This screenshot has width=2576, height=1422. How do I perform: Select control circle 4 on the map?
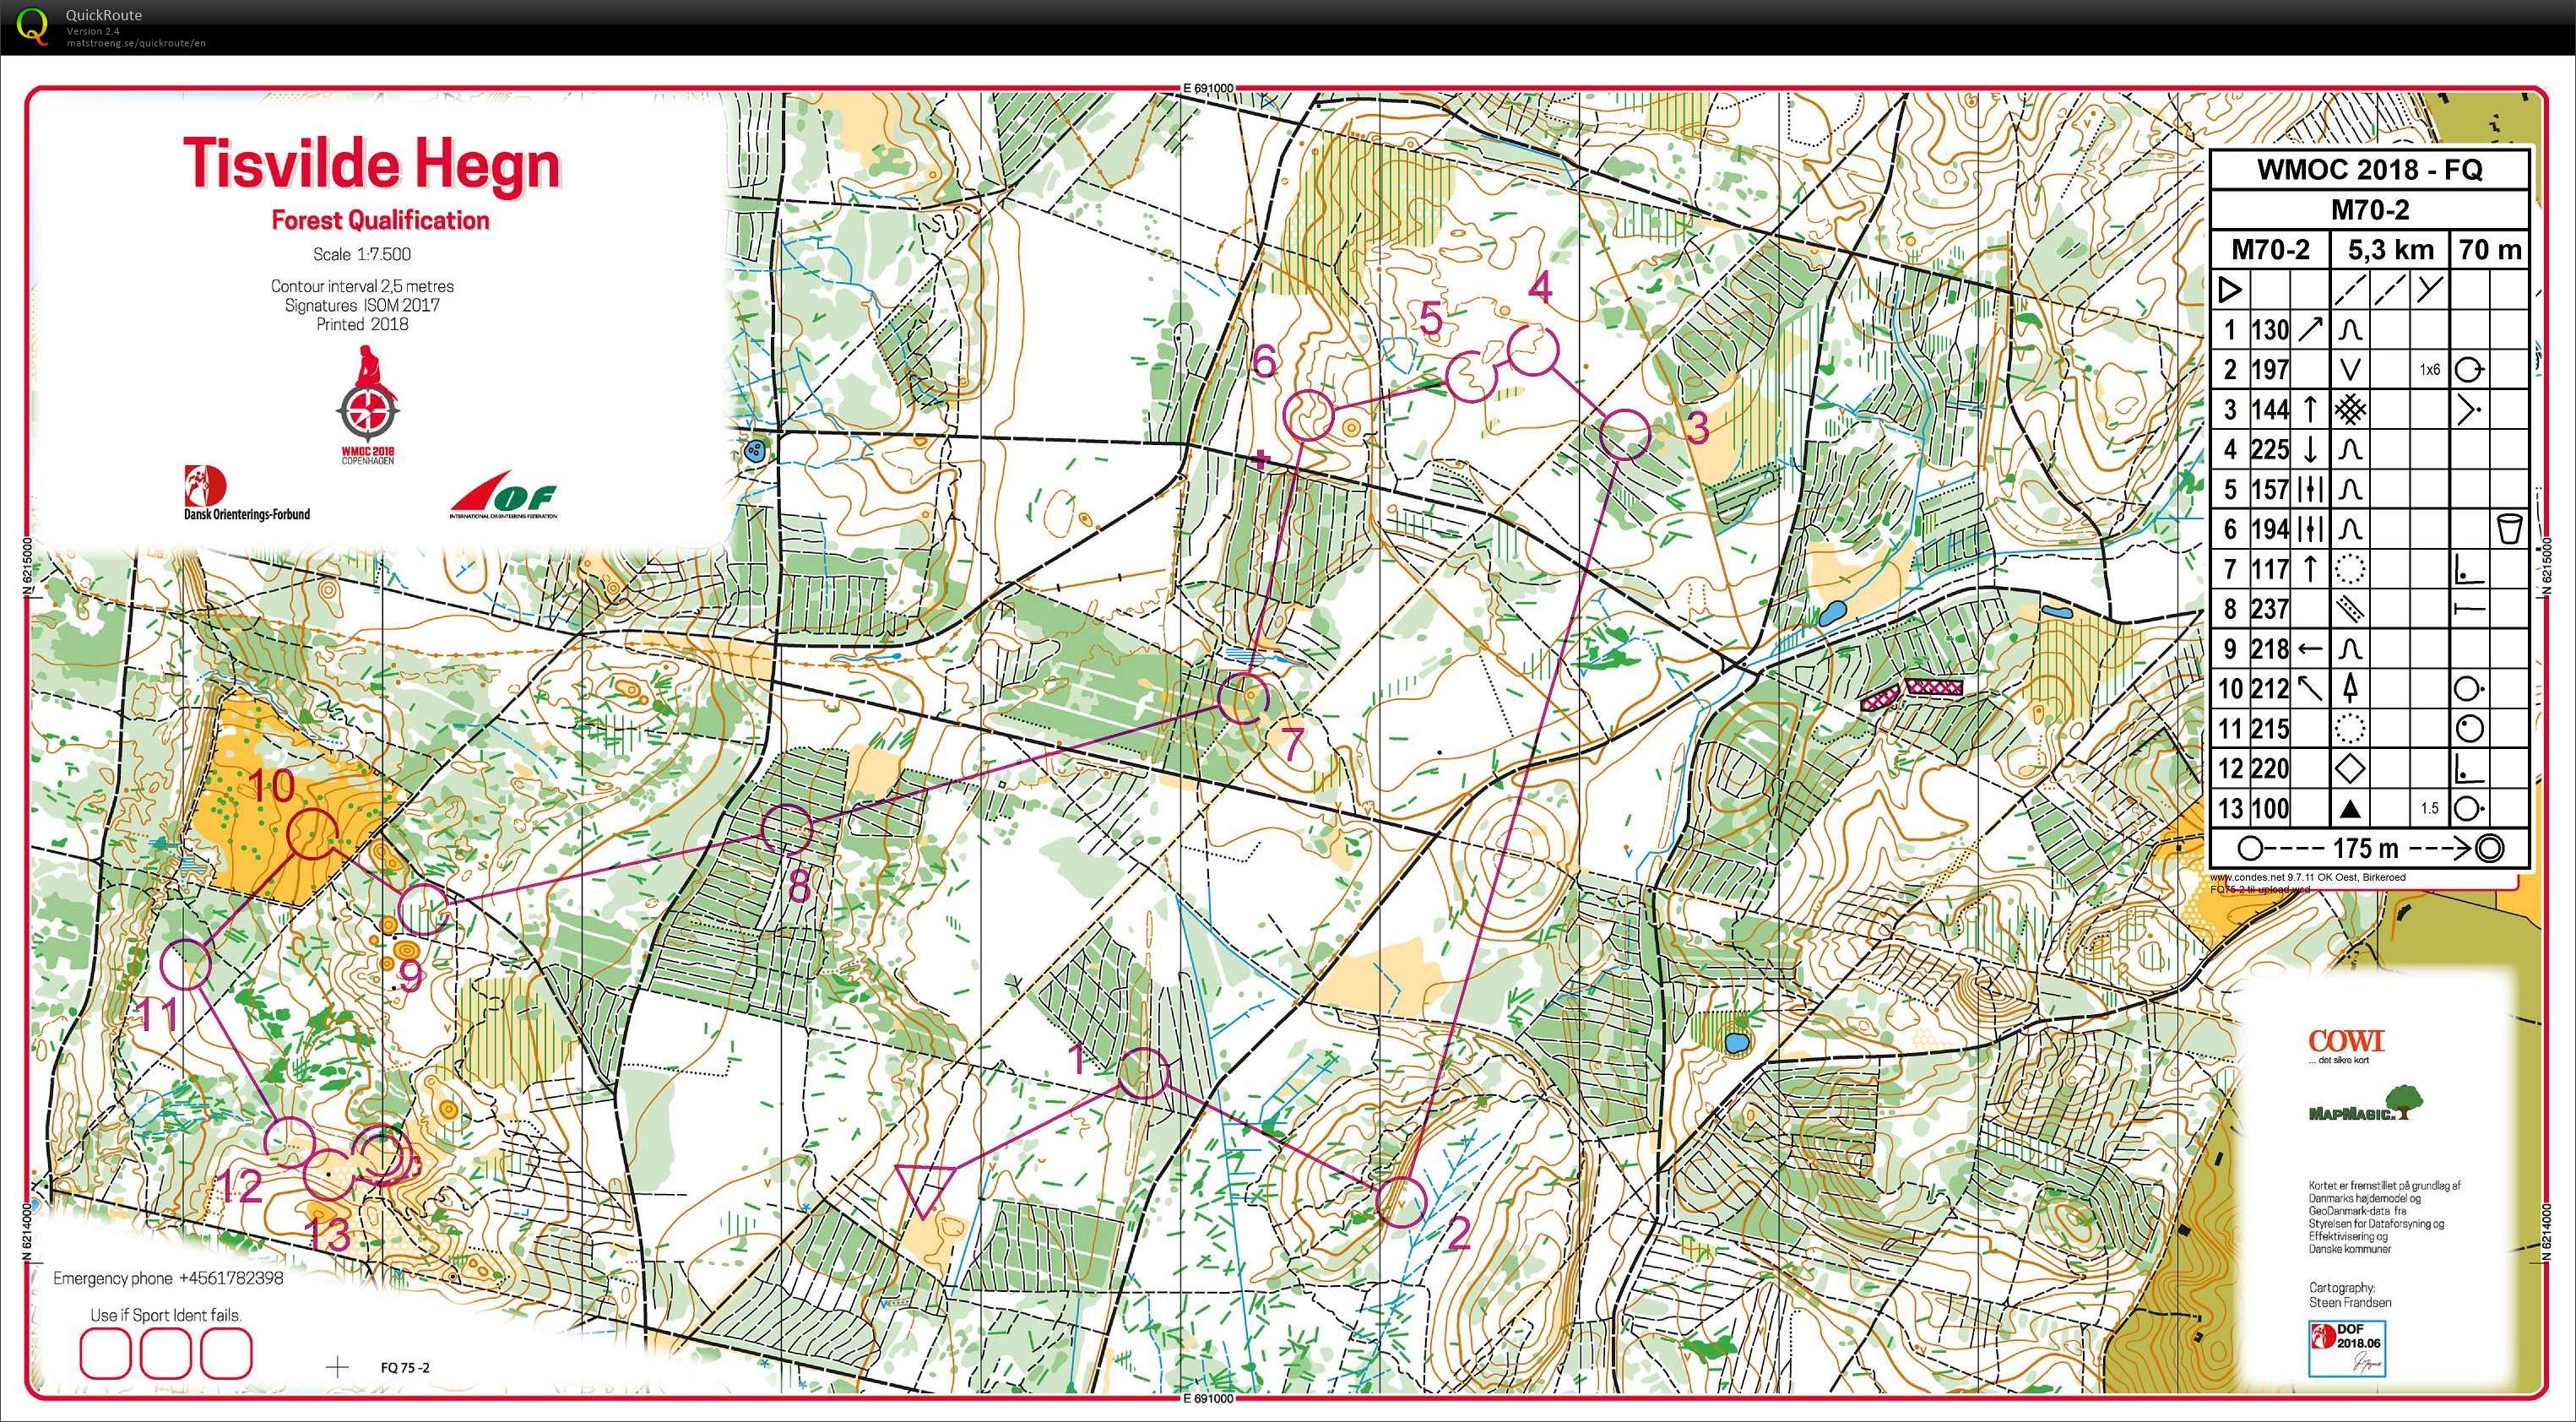(1533, 350)
